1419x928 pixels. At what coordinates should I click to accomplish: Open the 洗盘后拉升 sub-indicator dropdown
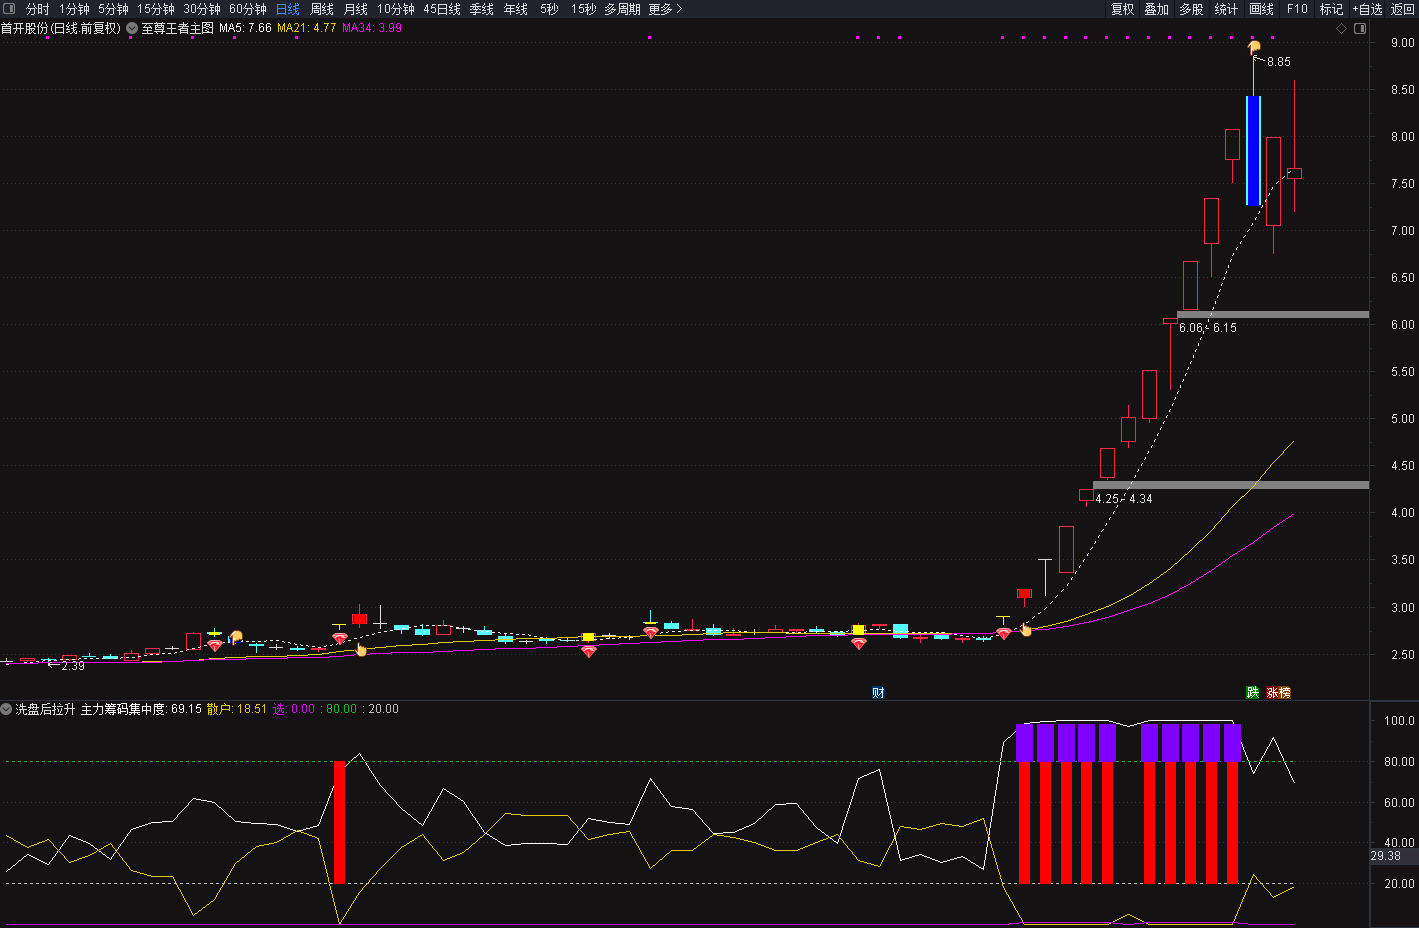coord(7,709)
